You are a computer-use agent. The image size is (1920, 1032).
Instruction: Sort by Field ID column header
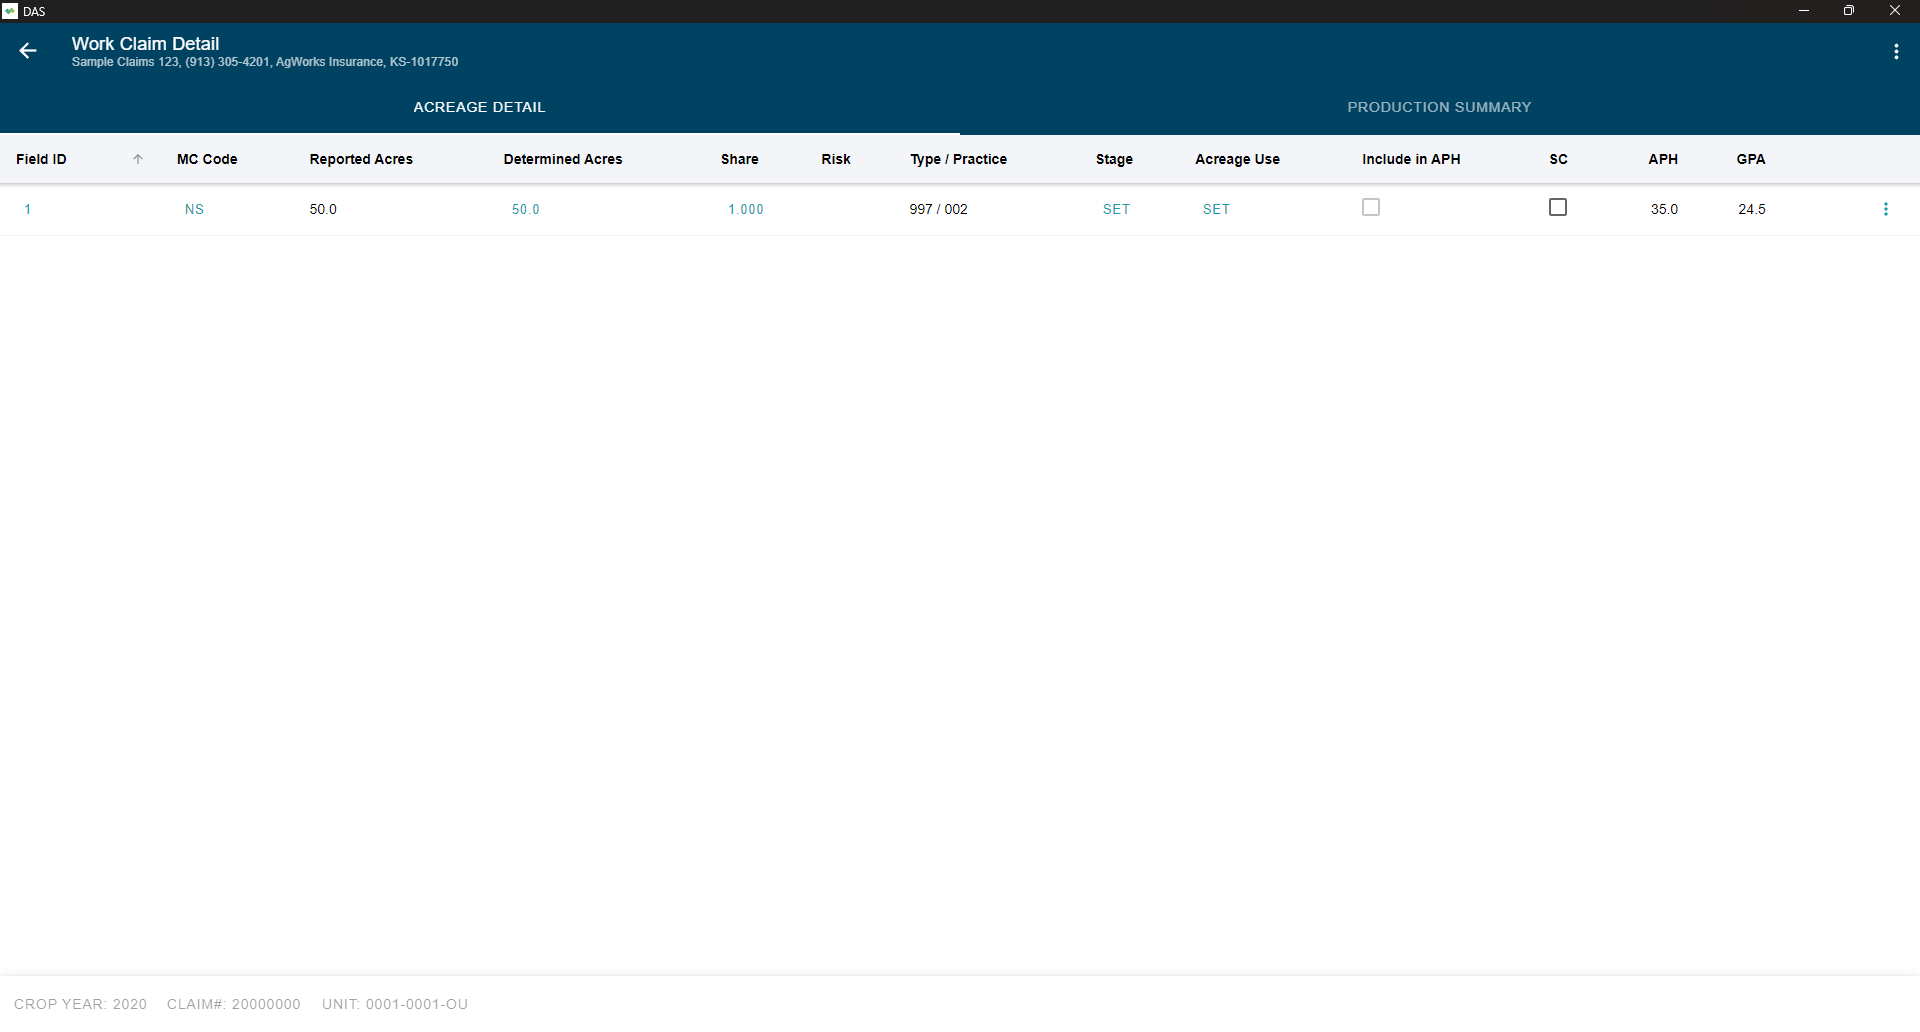tap(41, 159)
